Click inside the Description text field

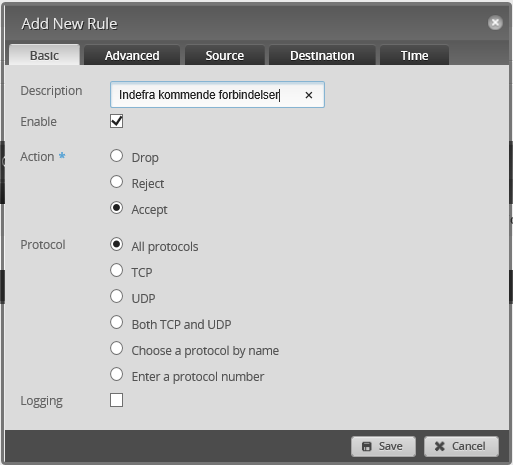[x=207, y=95]
